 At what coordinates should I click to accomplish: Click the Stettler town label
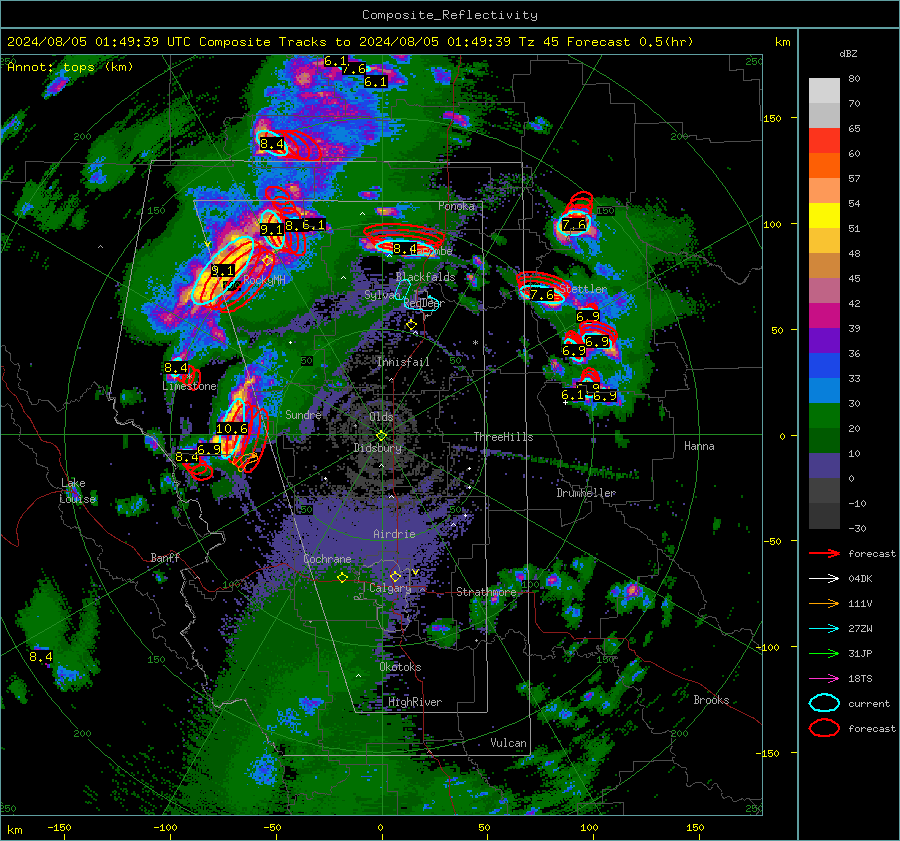[x=583, y=289]
